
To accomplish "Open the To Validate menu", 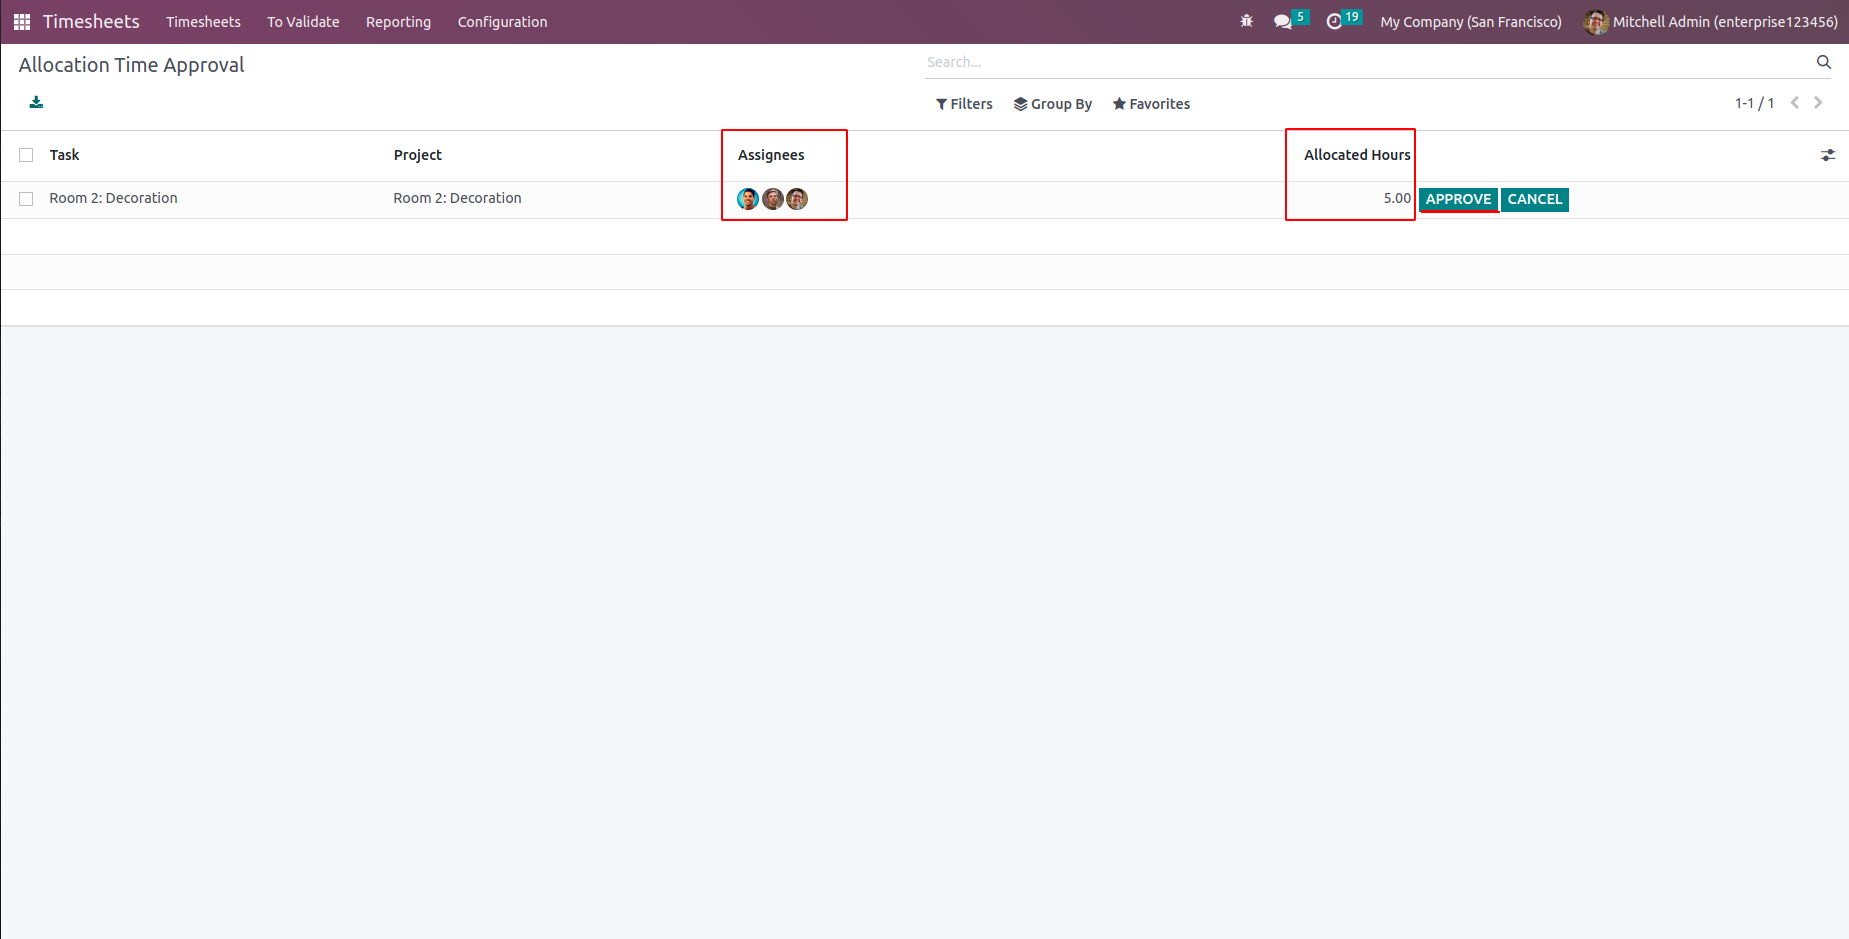I will [x=303, y=22].
